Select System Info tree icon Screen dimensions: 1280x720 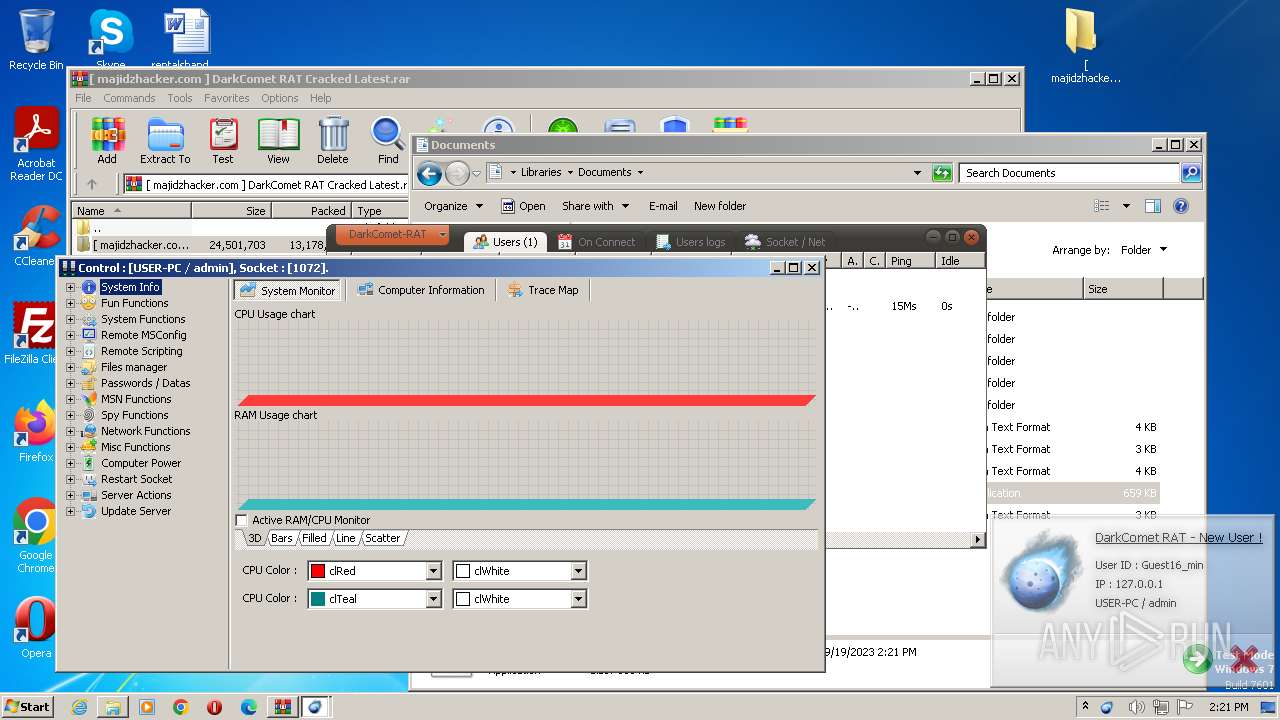(89, 287)
